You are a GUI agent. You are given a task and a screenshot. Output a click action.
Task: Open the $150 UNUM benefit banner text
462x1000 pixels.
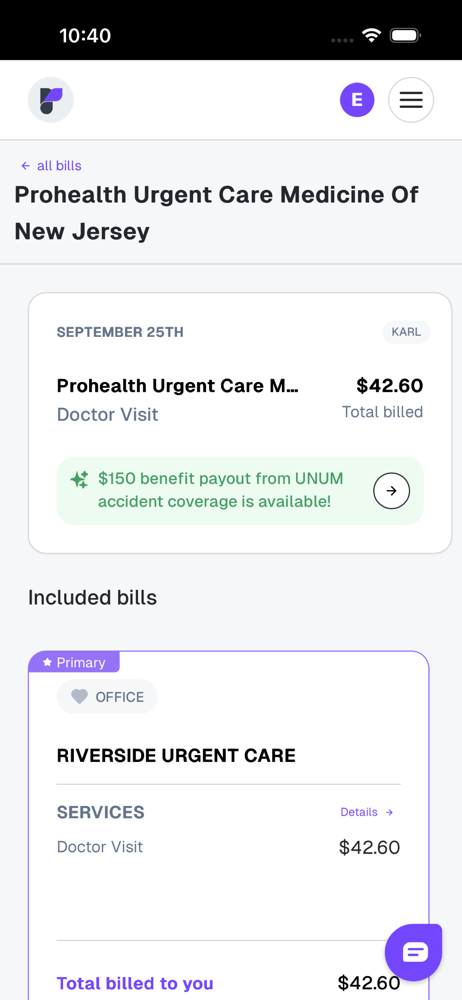coord(221,490)
